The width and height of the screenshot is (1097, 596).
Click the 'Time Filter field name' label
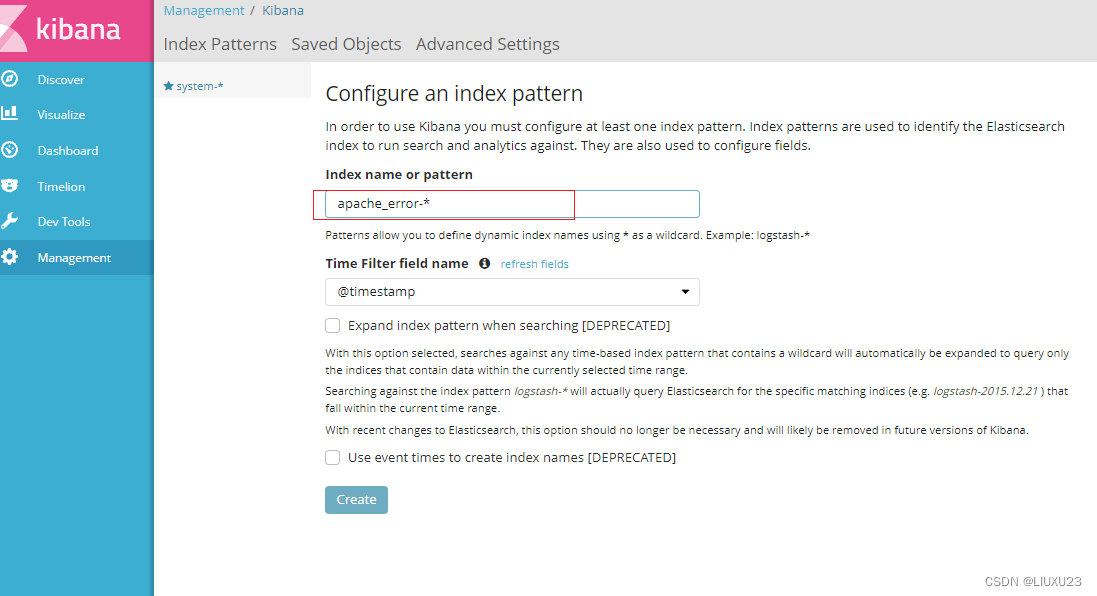[397, 264]
